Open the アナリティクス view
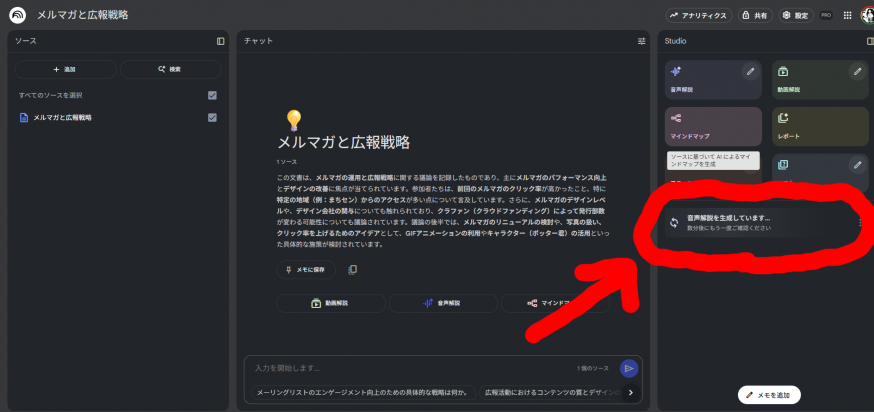 (x=700, y=15)
